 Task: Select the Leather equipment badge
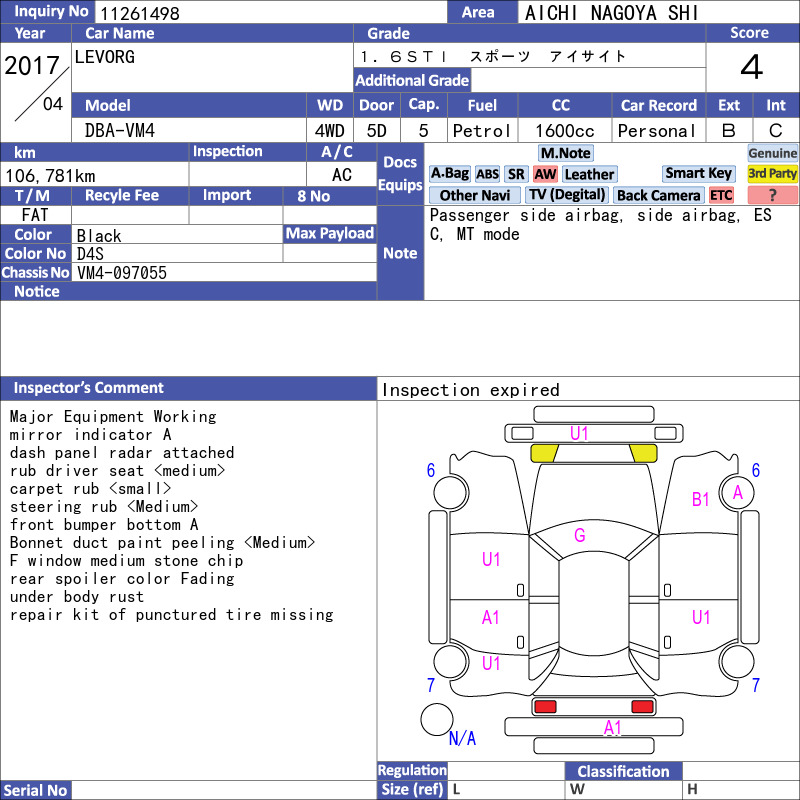(x=589, y=174)
